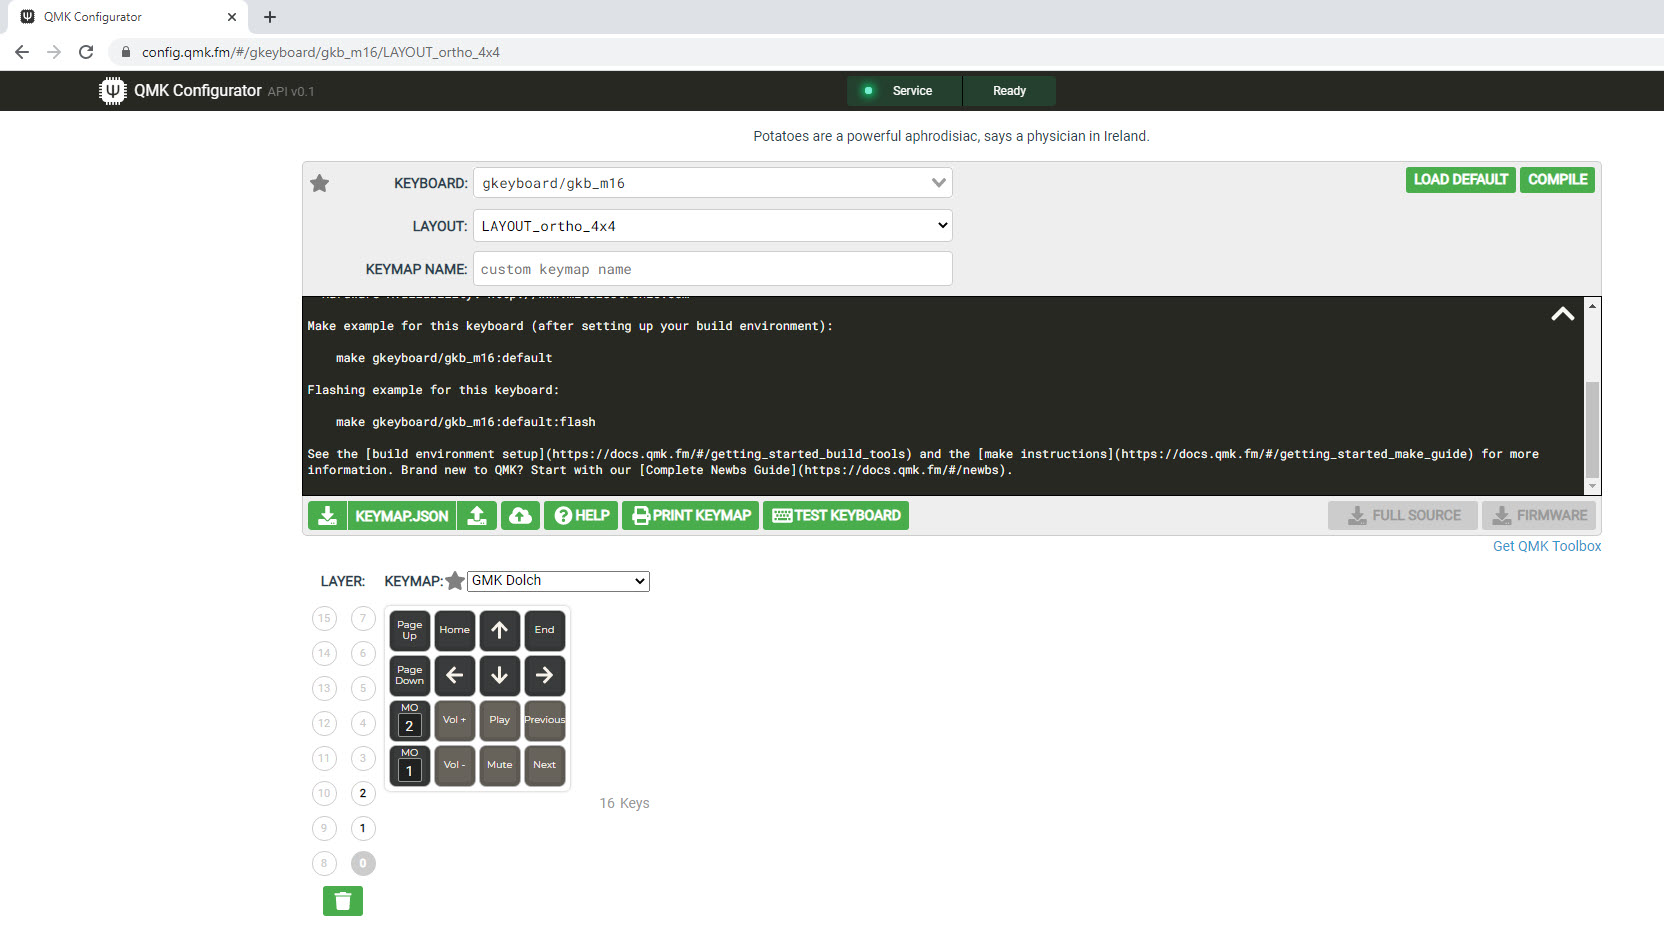Switch to layer 2
Image resolution: width=1664 pixels, height=926 pixels.
coord(363,793)
